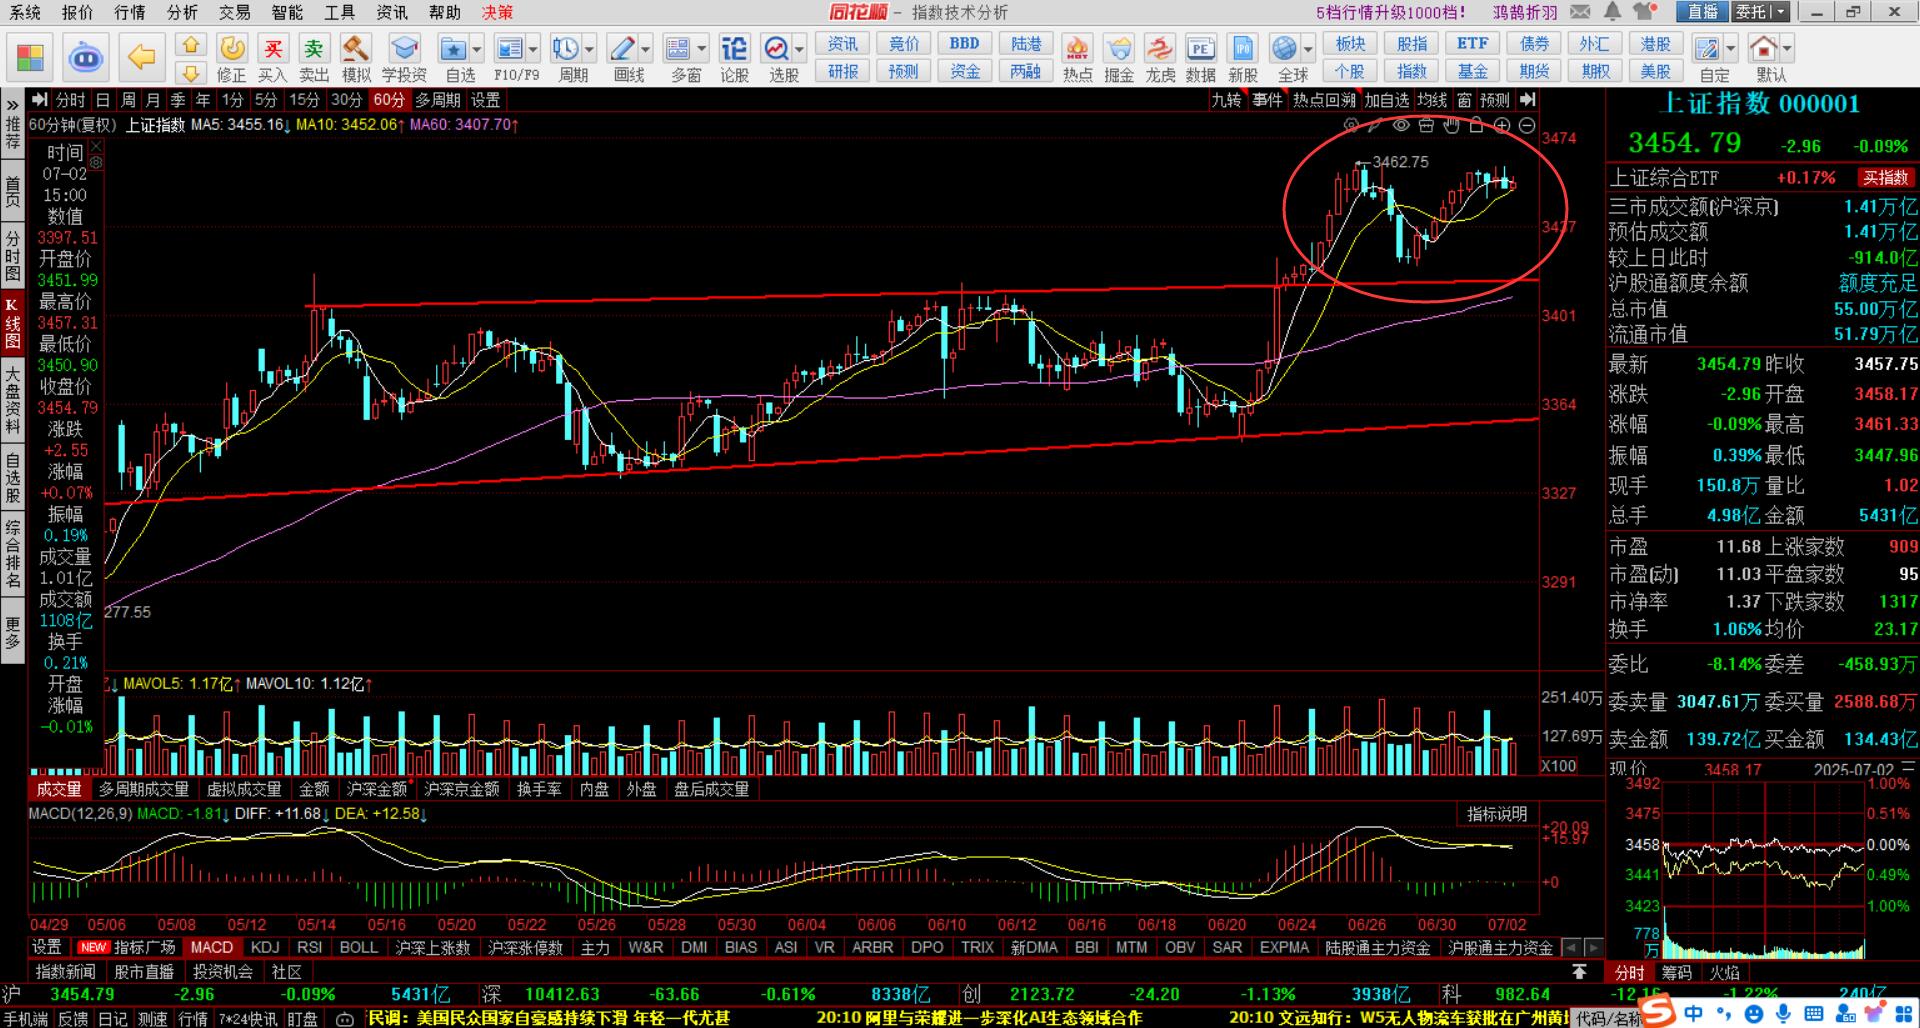Open the 画线 drawing tool dropdown arrow
This screenshot has height=1028, width=1920.
pyautogui.click(x=646, y=49)
